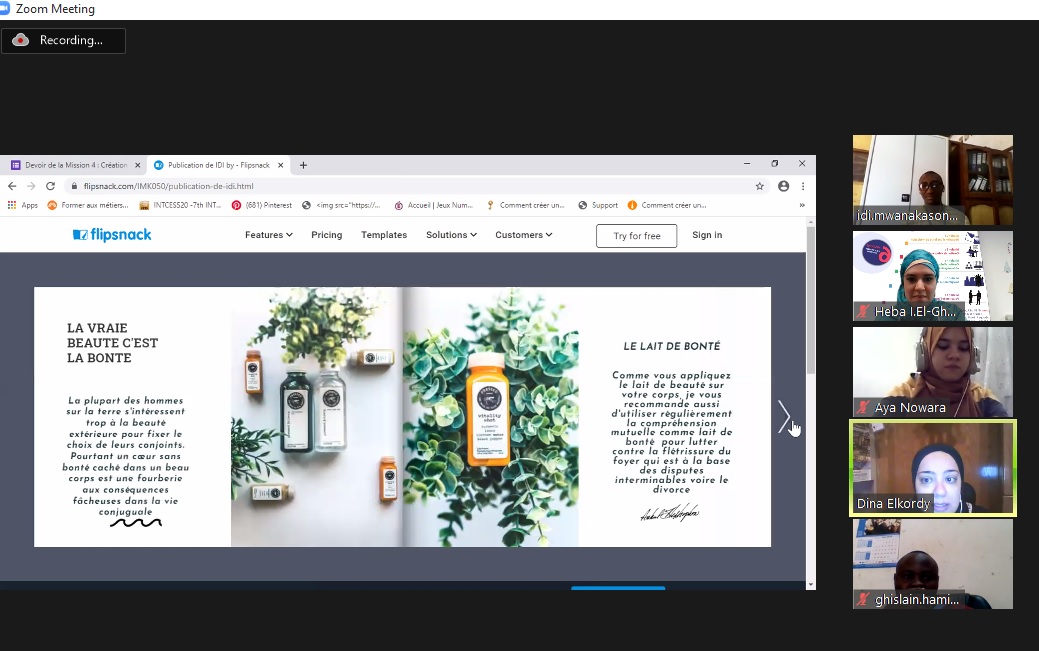This screenshot has height=651, width=1039.
Task: Open Chrome profile account icon
Action: coord(783,186)
